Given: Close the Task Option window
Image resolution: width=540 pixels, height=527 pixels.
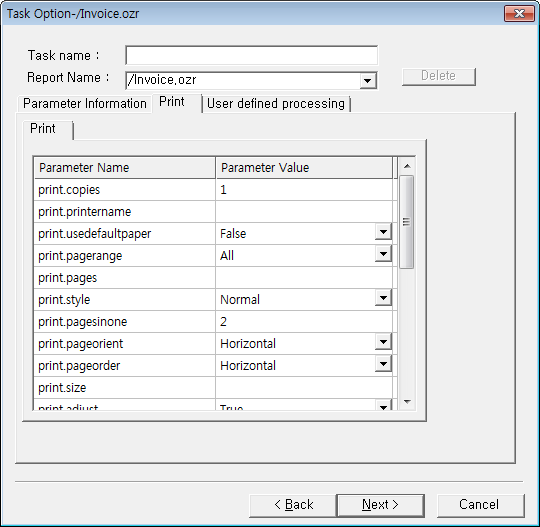Looking at the screenshot, I should point(519,14).
